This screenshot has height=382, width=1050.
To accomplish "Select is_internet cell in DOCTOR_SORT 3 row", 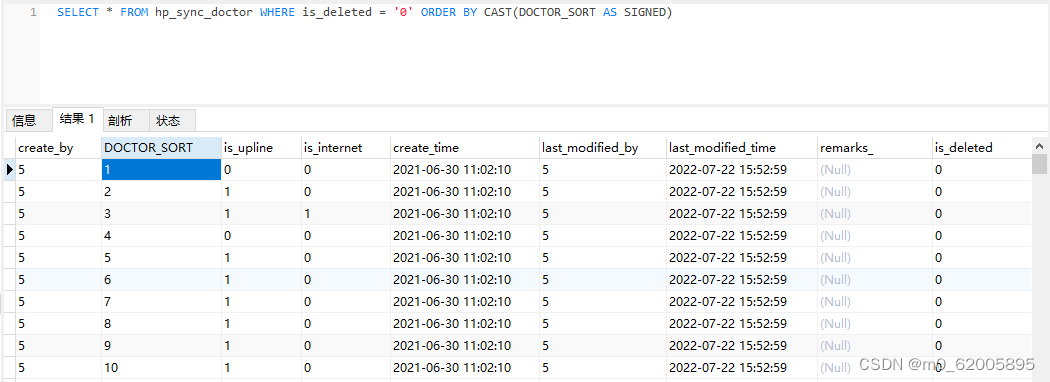I will point(346,214).
